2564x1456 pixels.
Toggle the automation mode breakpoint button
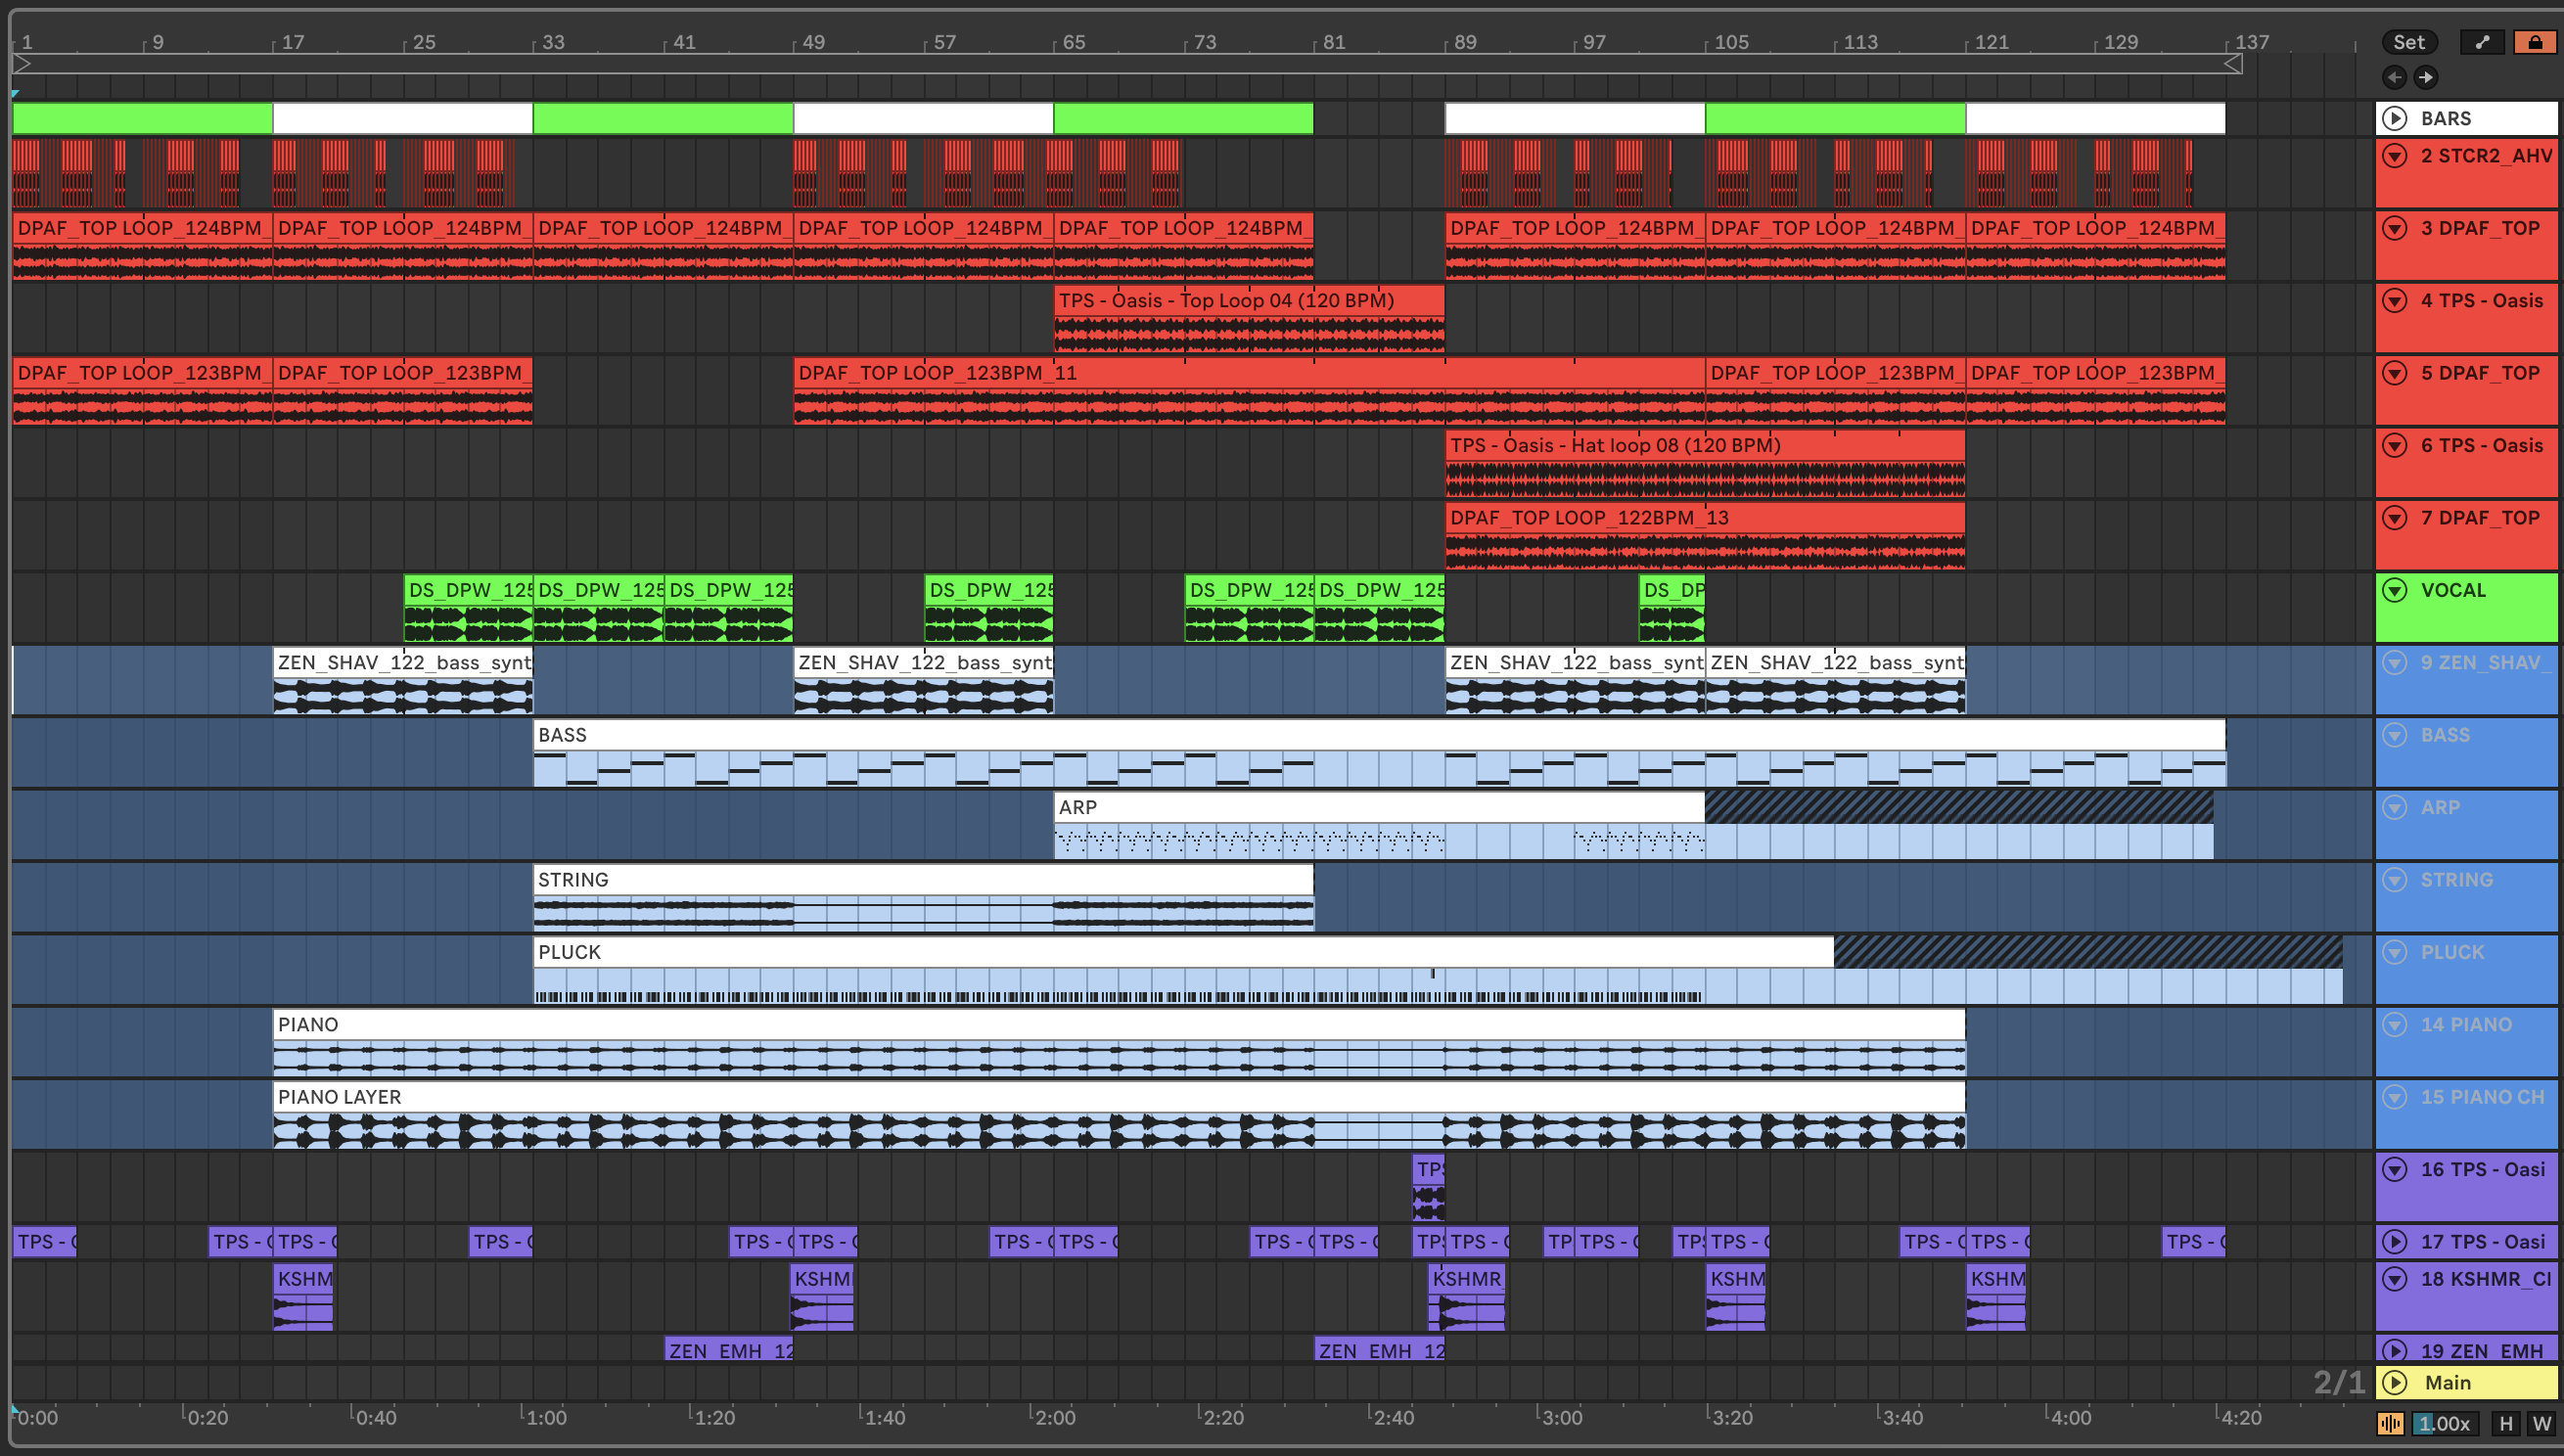tap(2482, 42)
